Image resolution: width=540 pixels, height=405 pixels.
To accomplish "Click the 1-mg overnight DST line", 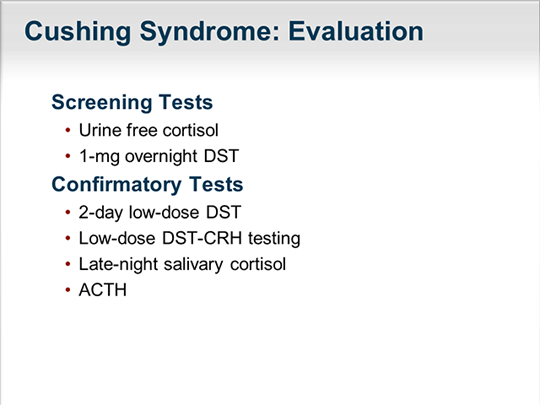I will [159, 156].
